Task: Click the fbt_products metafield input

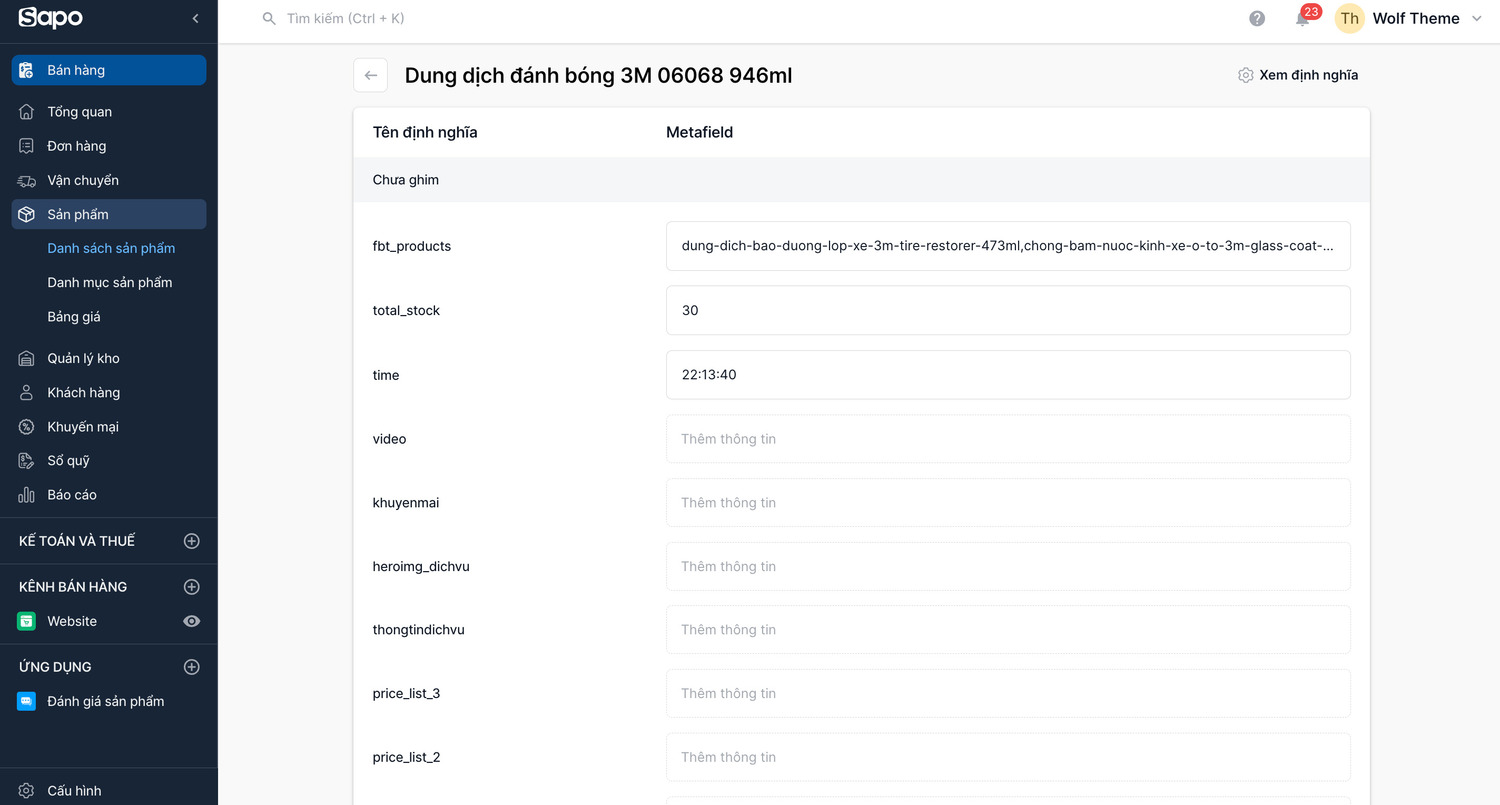Action: point(1008,246)
